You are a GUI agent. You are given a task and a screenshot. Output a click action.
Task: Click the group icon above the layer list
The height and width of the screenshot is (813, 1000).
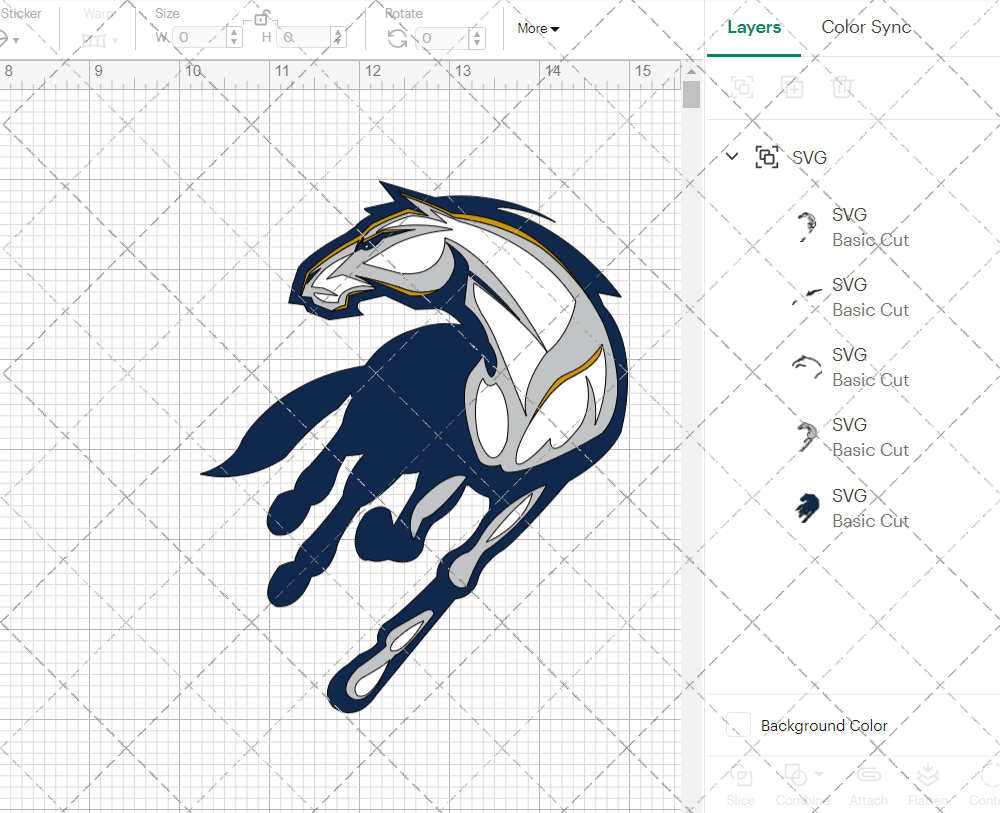click(742, 87)
